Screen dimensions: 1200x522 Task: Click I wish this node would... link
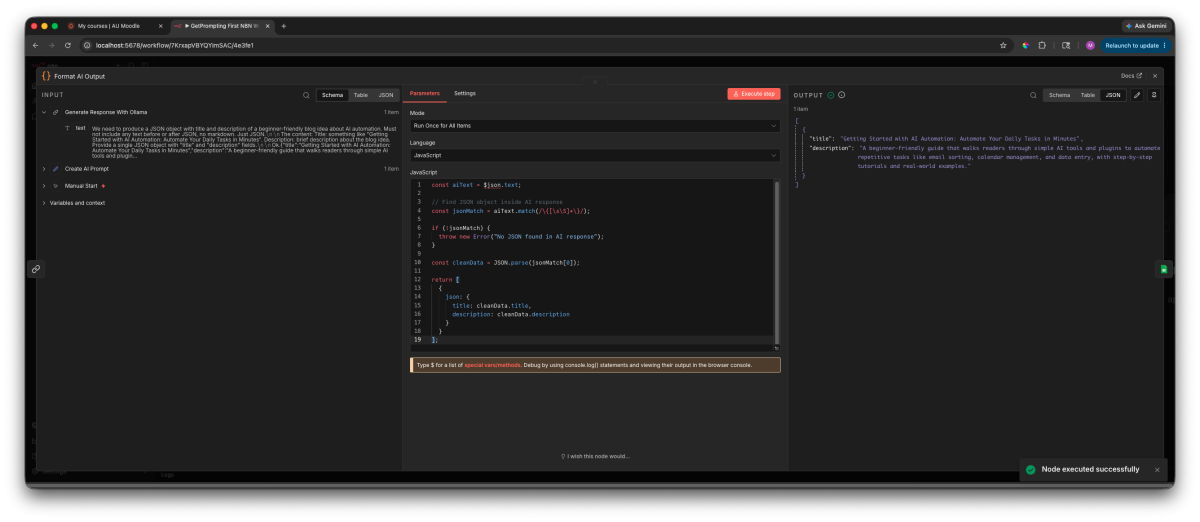595,456
